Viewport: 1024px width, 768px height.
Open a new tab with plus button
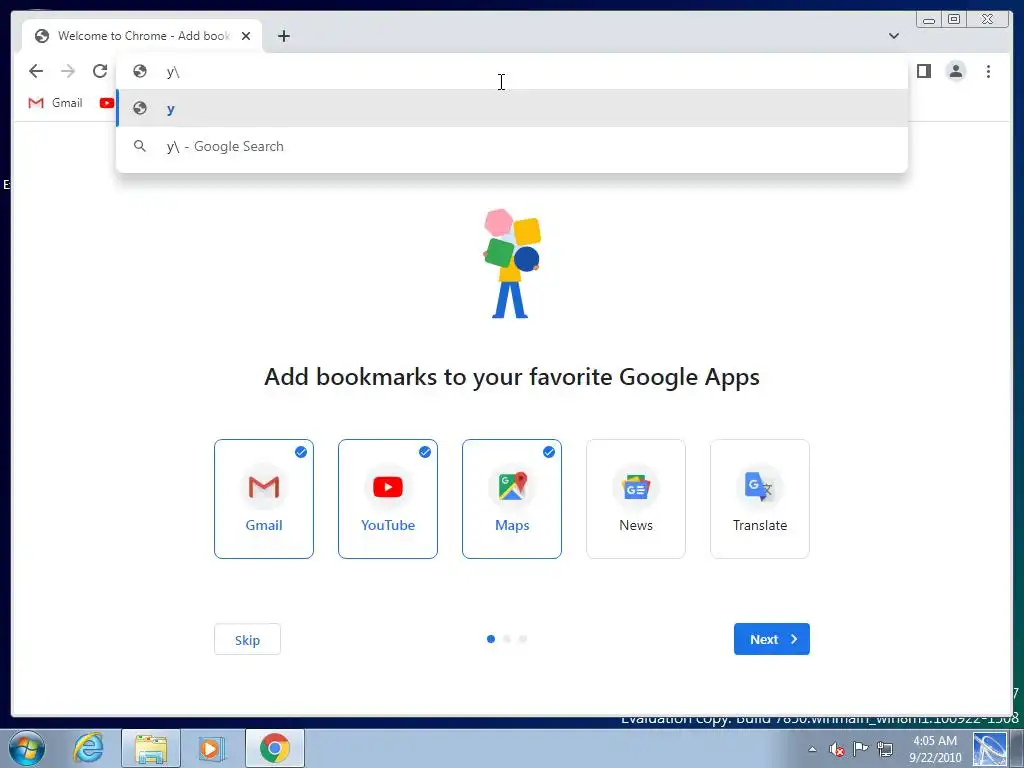click(283, 36)
